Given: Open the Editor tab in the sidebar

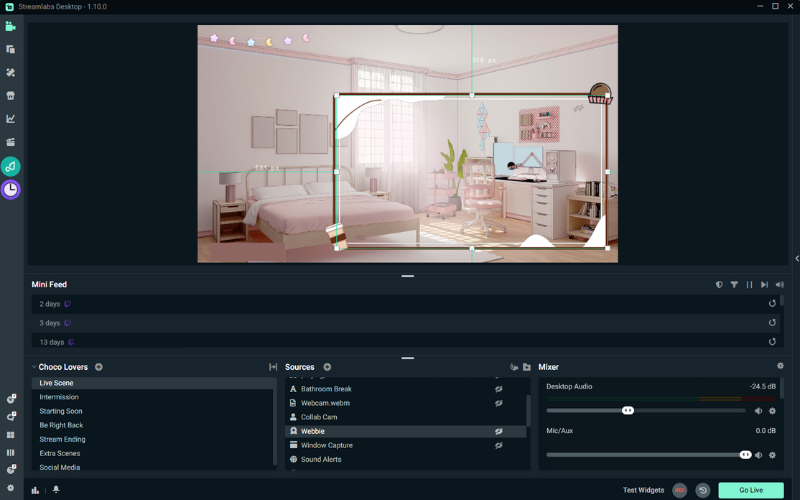Looking at the screenshot, I should click(11, 26).
